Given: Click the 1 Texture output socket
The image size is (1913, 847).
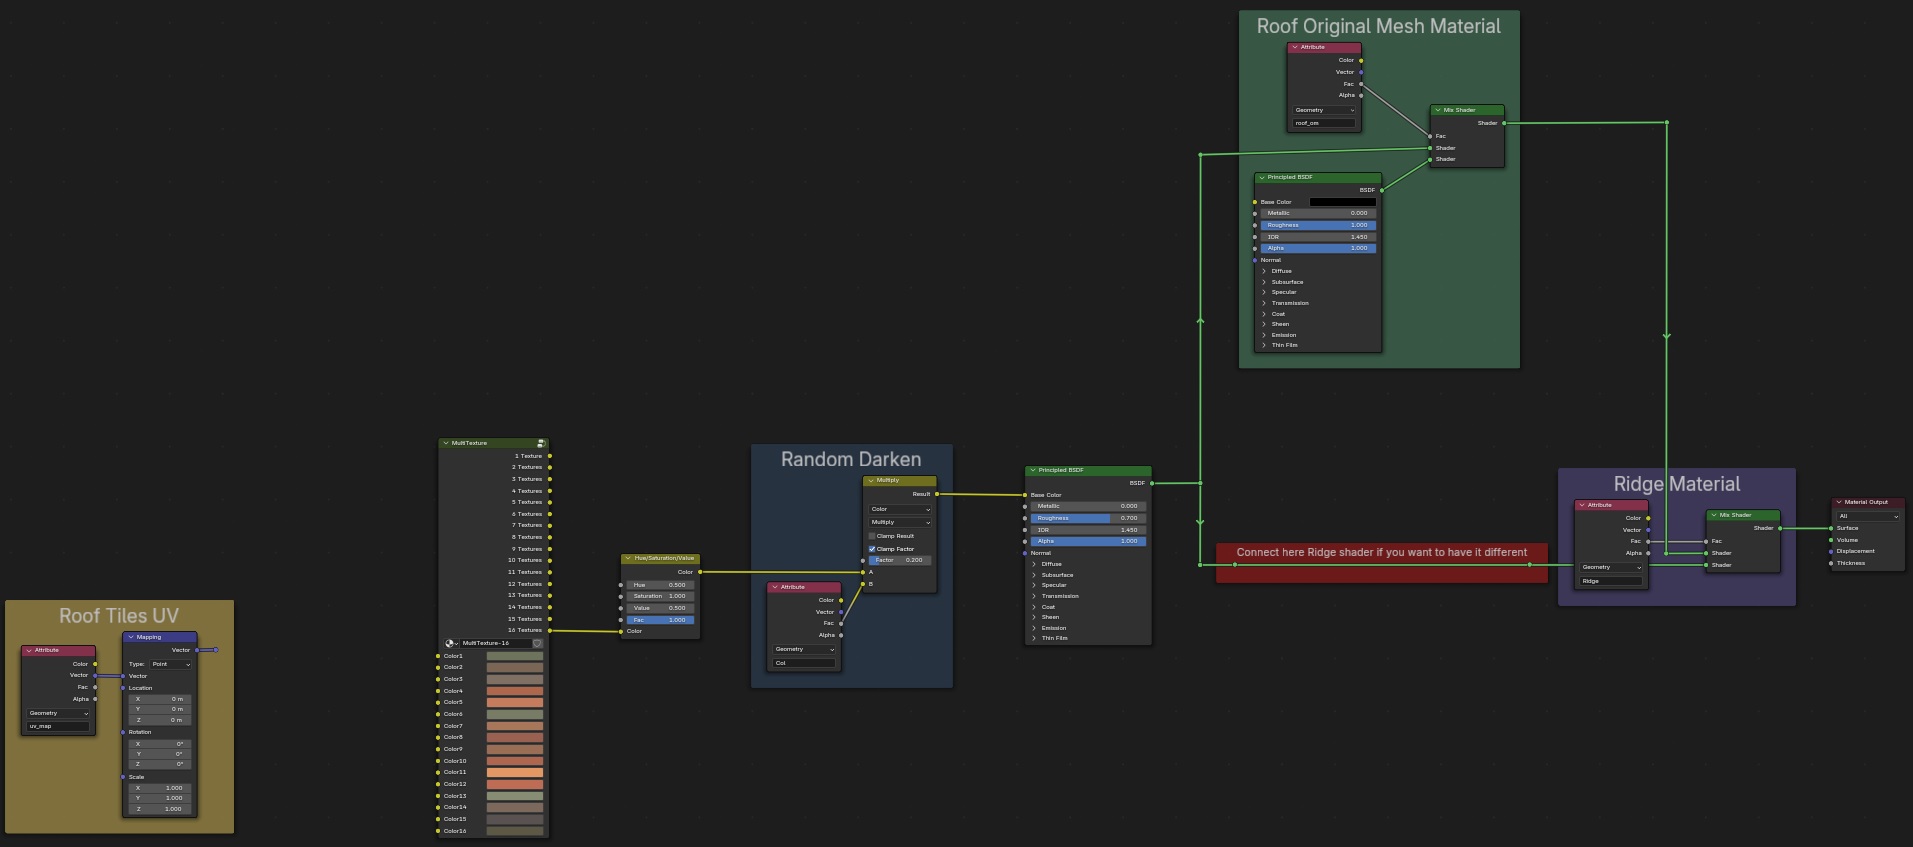Looking at the screenshot, I should pos(549,456).
